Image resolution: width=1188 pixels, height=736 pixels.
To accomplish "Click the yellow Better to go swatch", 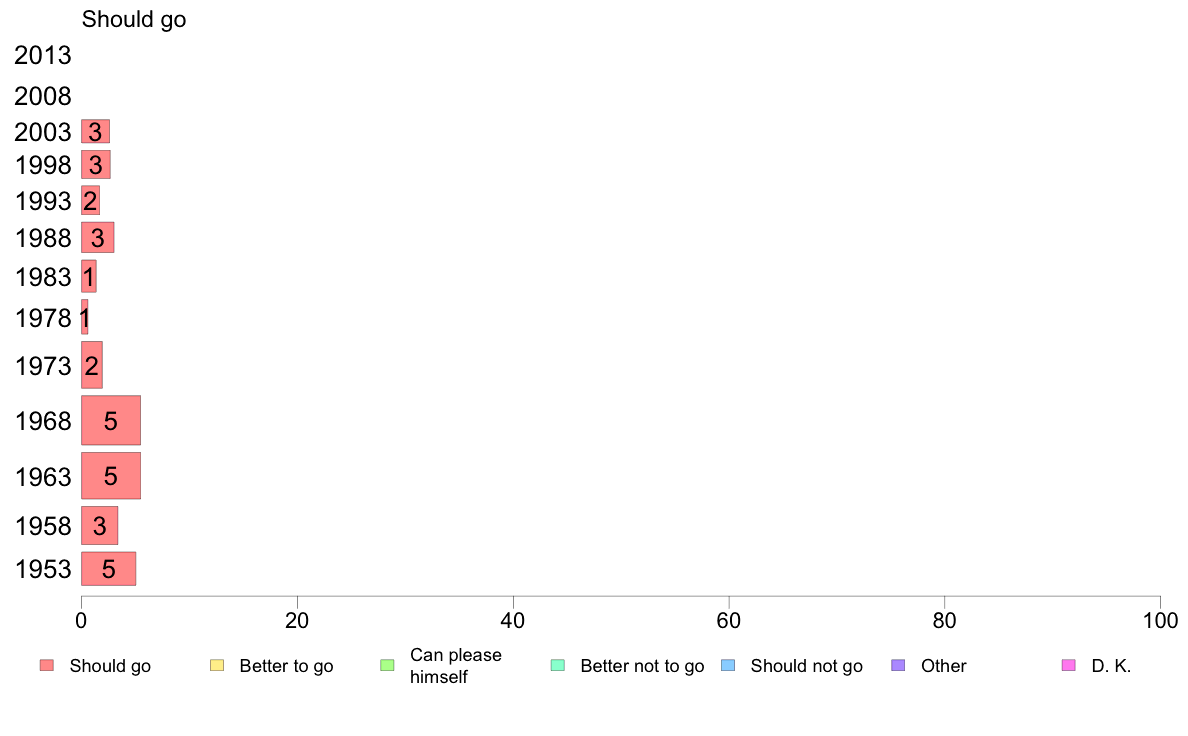I will [x=217, y=666].
